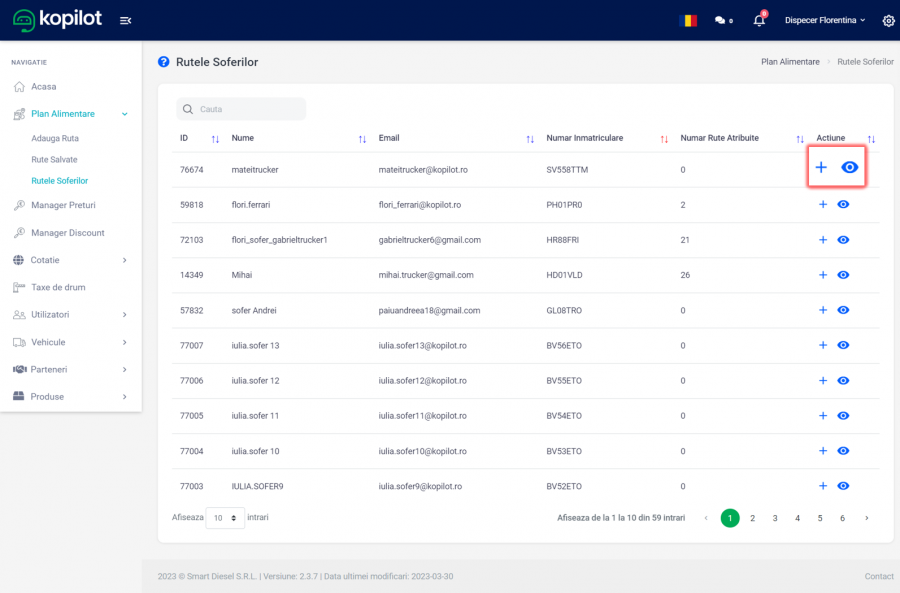Expand the Utilizatori menu
This screenshot has height=593, width=900.
70,314
